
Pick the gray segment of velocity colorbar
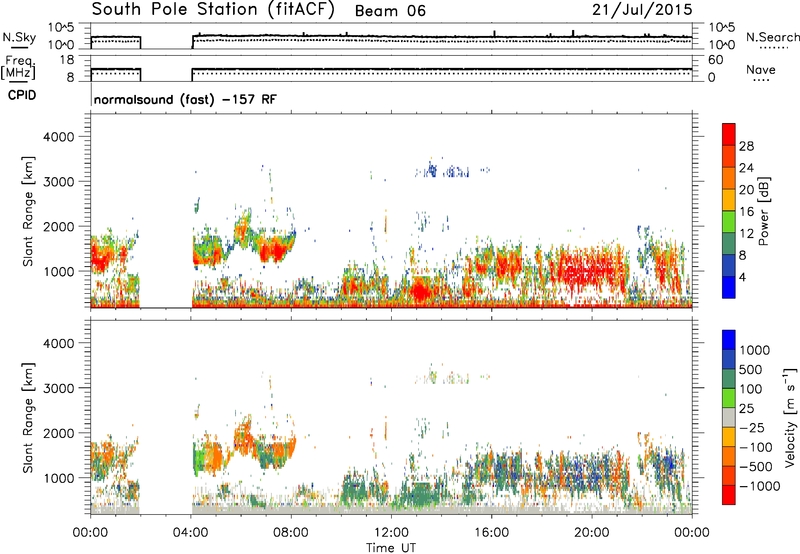point(729,417)
